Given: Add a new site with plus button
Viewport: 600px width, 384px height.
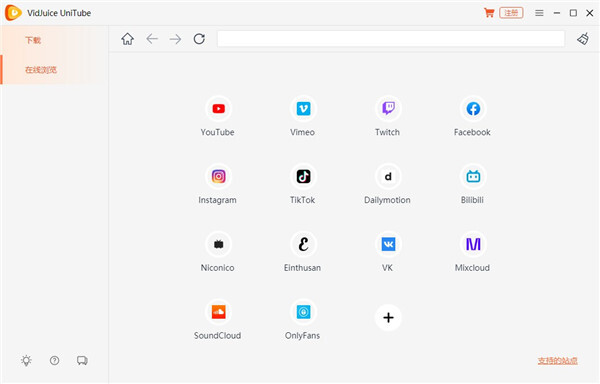Looking at the screenshot, I should click(x=388, y=317).
